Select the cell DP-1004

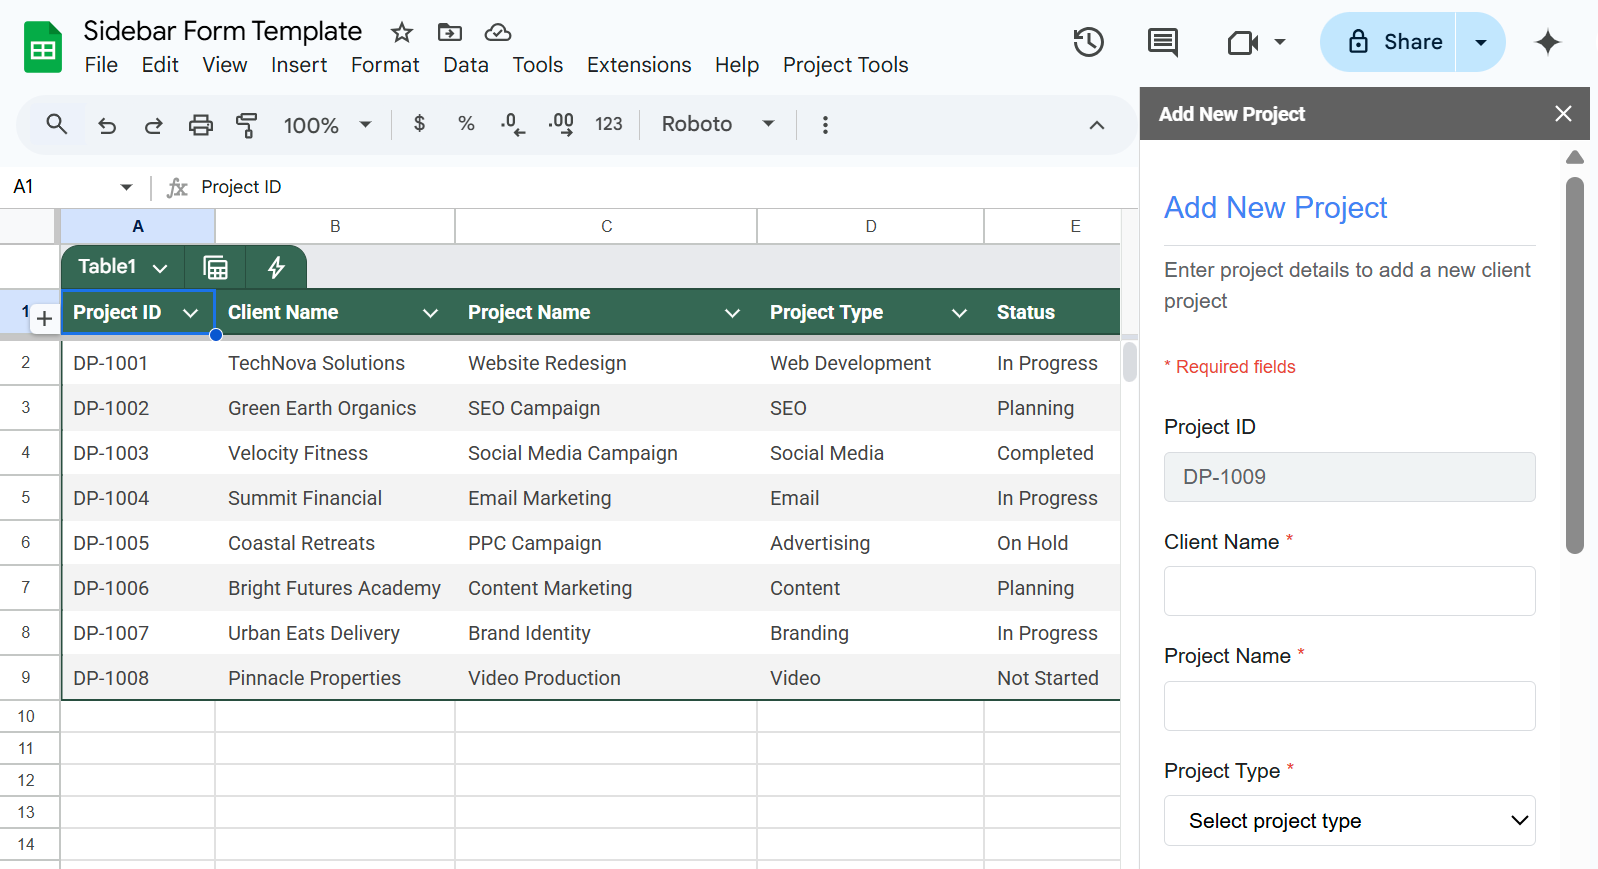coord(138,498)
